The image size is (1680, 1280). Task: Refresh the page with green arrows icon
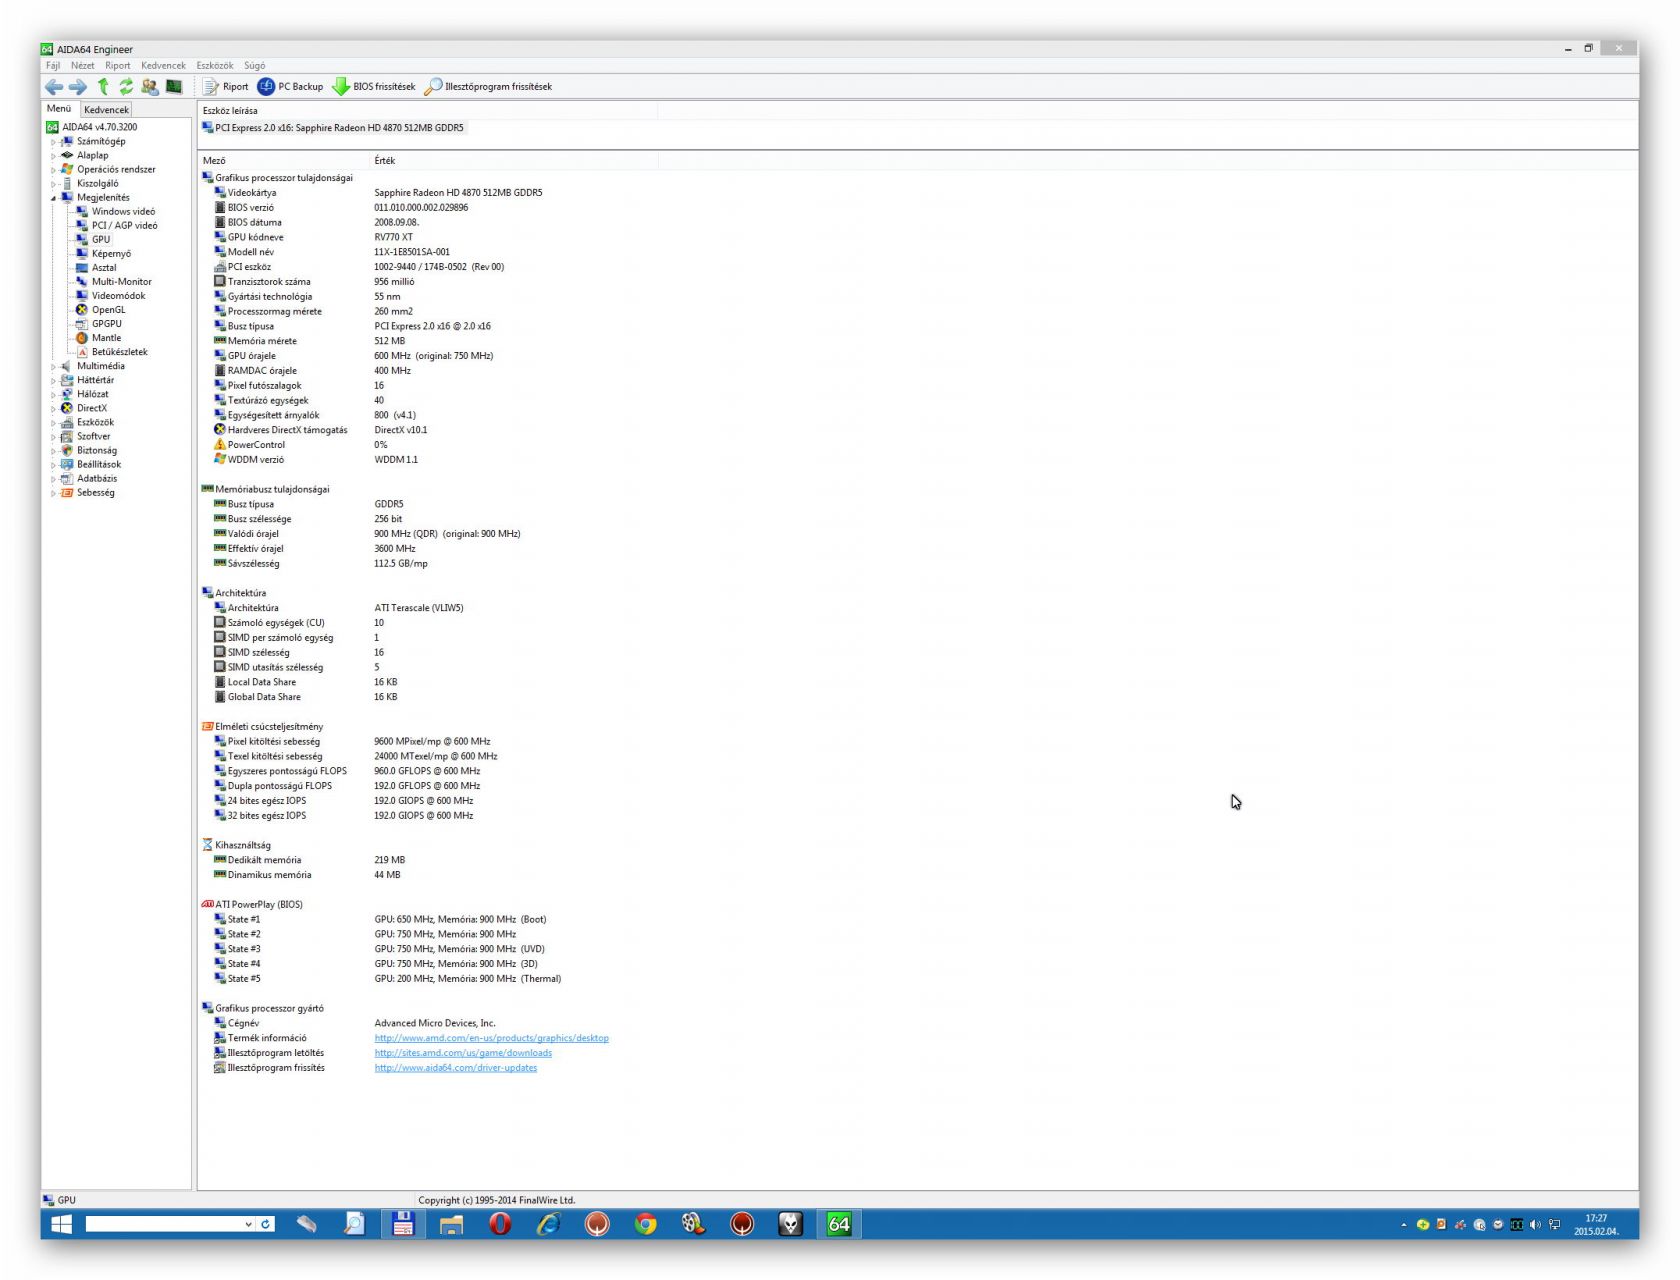126,87
